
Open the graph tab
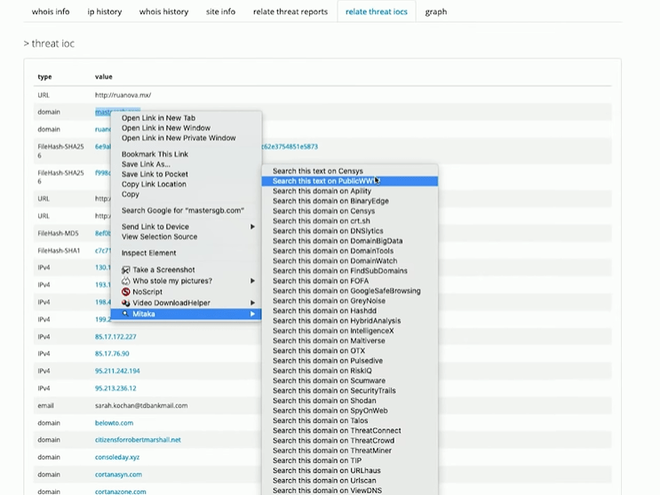click(436, 12)
